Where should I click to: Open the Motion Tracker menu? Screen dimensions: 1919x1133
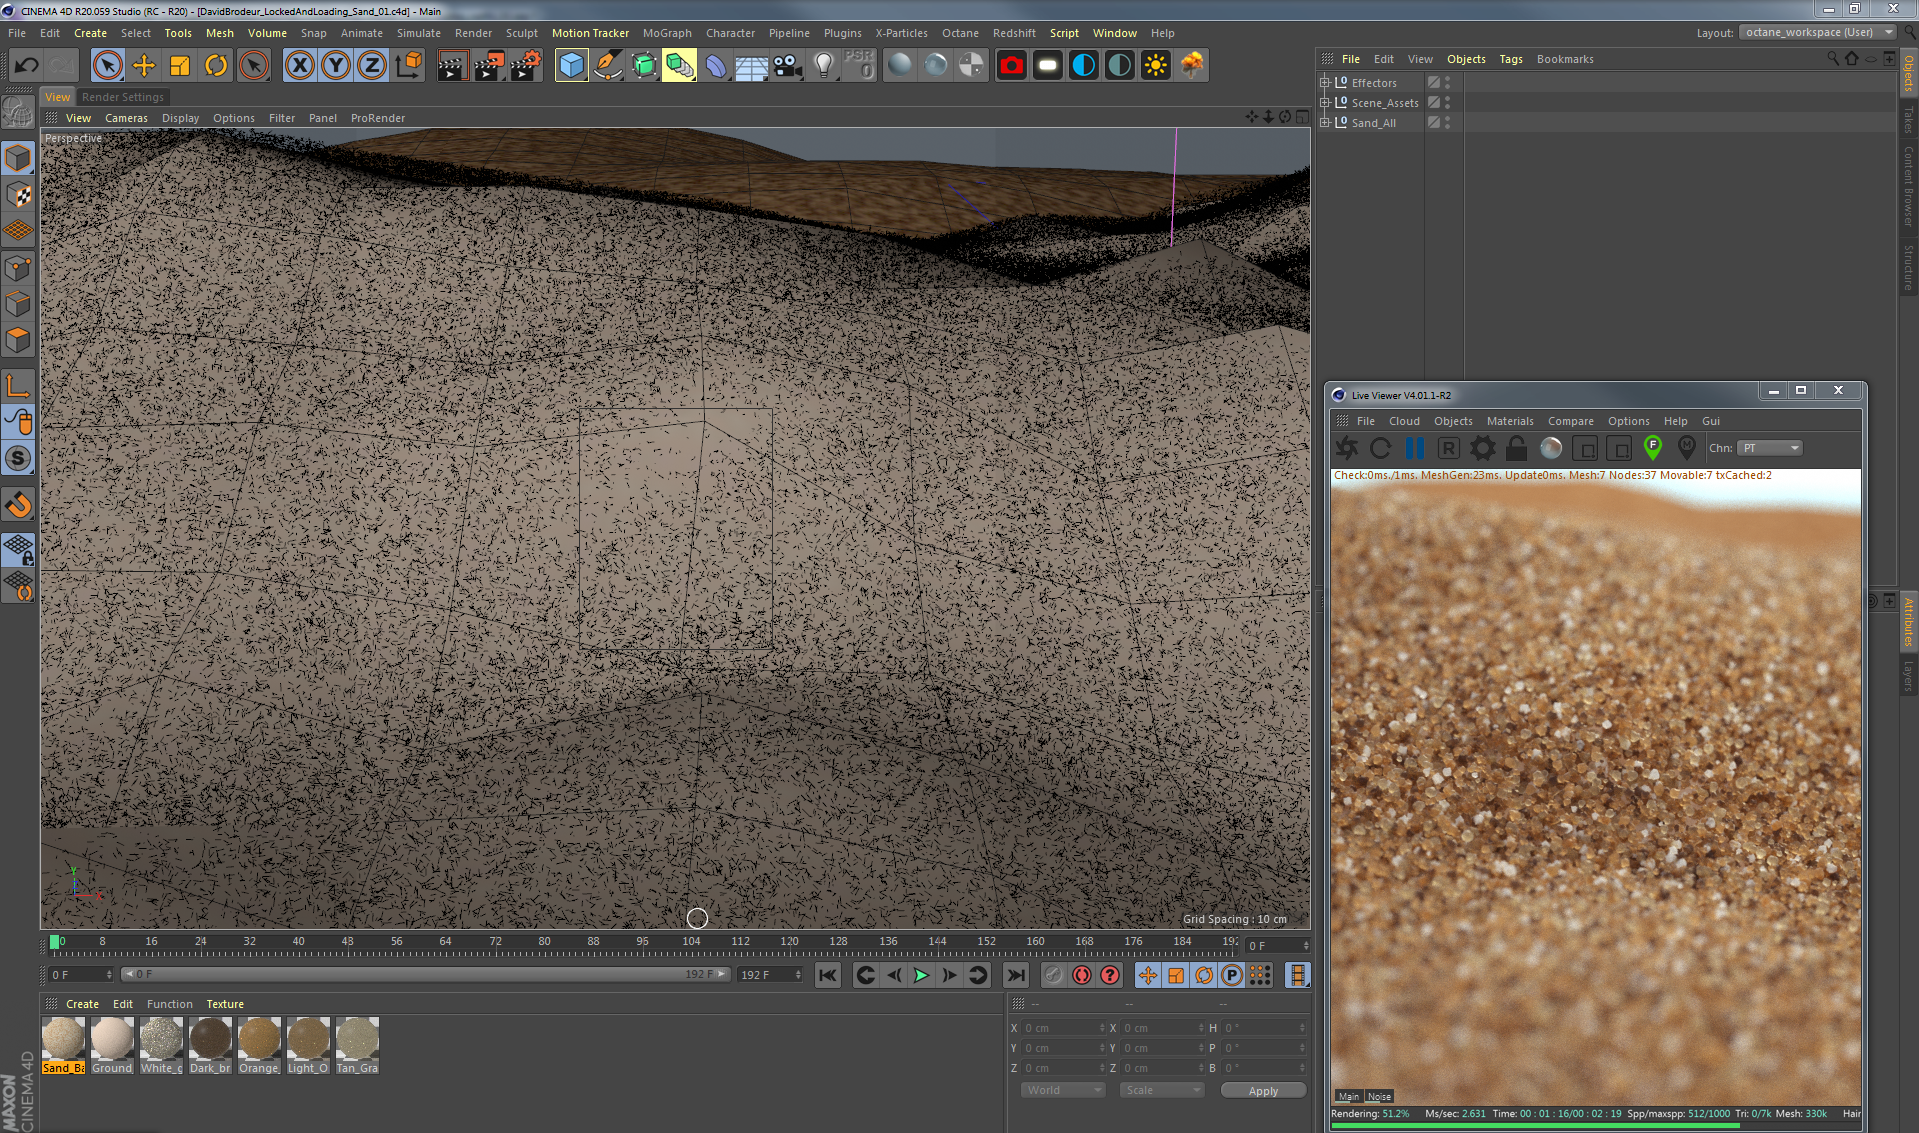pos(590,32)
